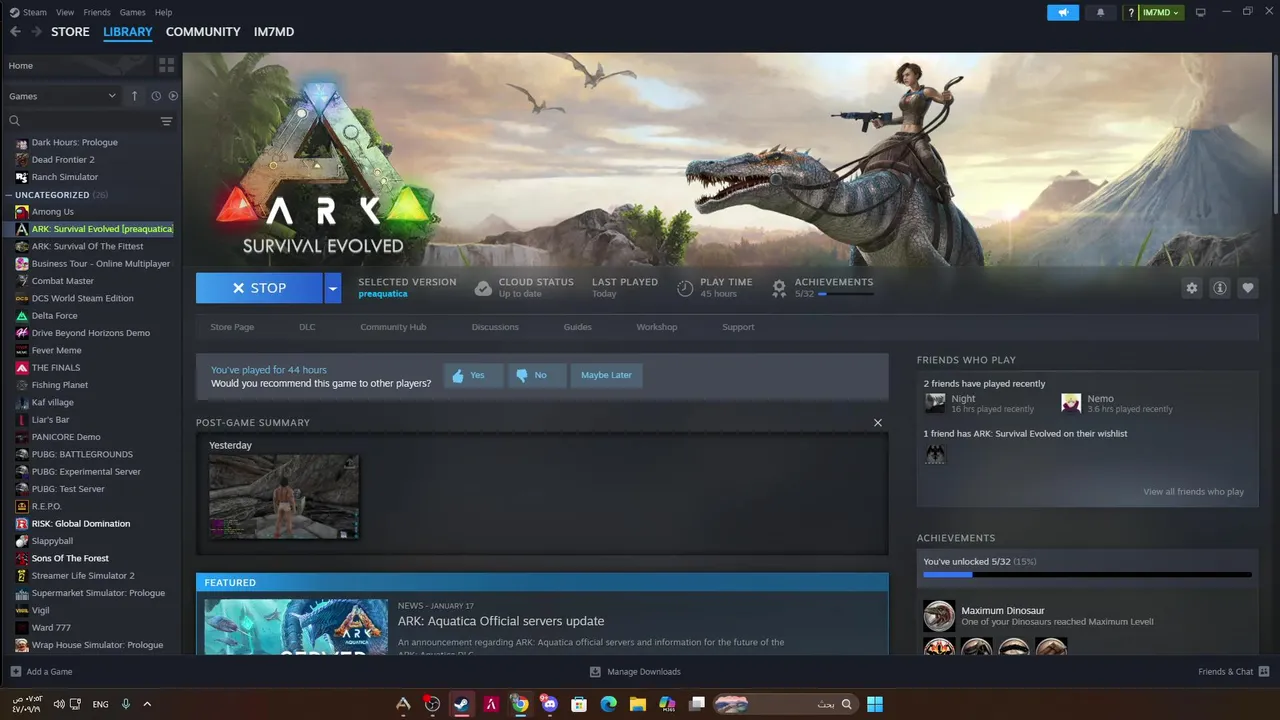Viewport: 1280px width, 720px height.
Task: Switch to the STORE section
Action: (70, 32)
